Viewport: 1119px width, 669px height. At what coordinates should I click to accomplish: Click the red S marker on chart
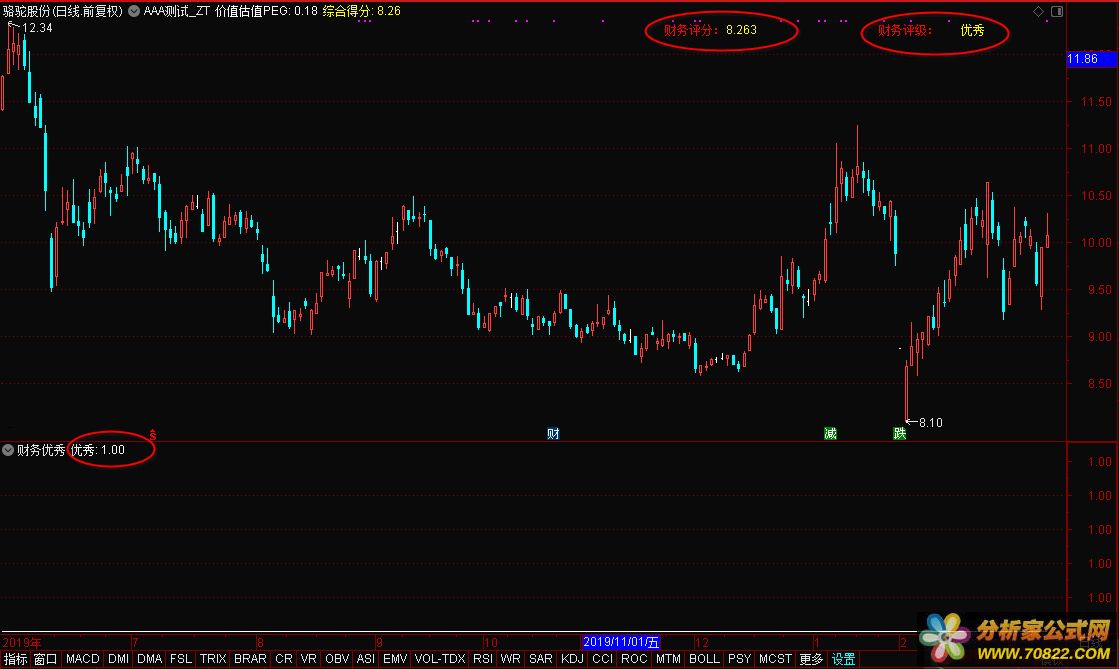tap(153, 434)
